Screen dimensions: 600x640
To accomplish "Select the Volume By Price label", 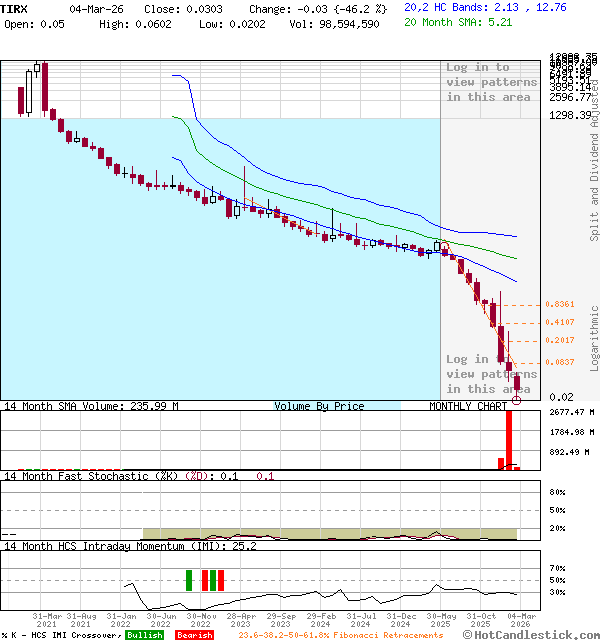I will (x=320, y=407).
